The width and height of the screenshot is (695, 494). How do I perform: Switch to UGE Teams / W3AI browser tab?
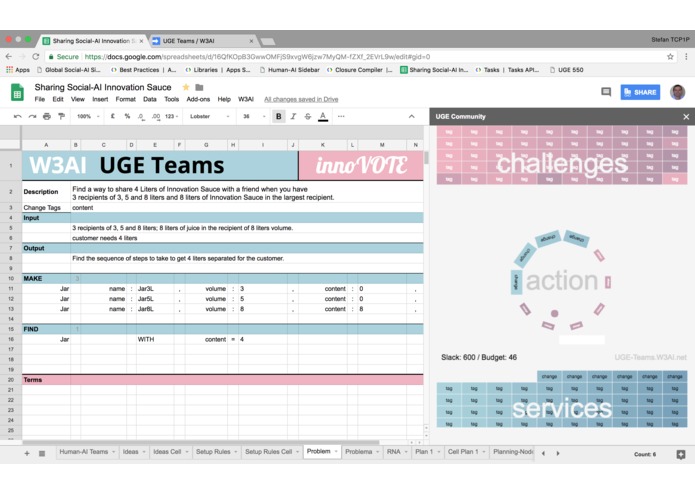pos(202,41)
